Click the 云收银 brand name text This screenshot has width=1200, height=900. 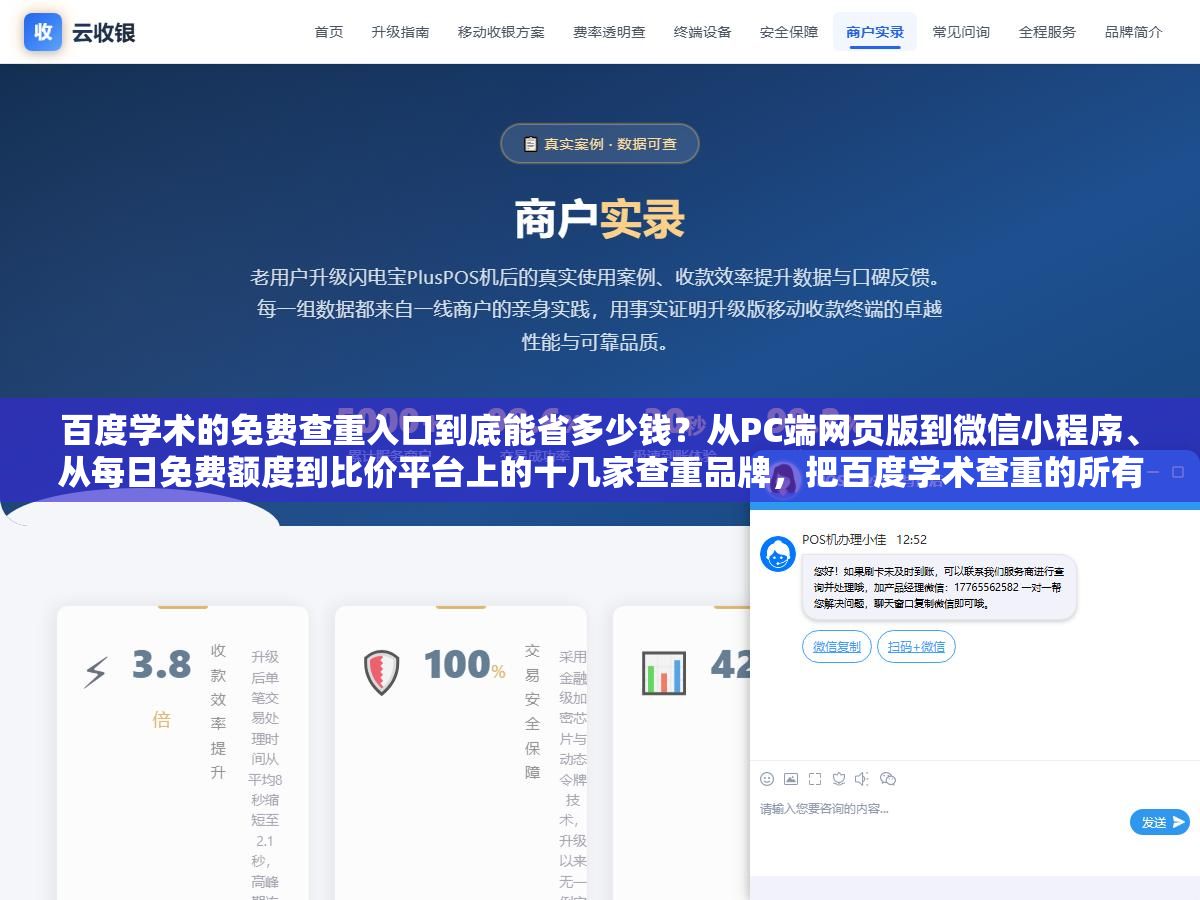pos(103,32)
